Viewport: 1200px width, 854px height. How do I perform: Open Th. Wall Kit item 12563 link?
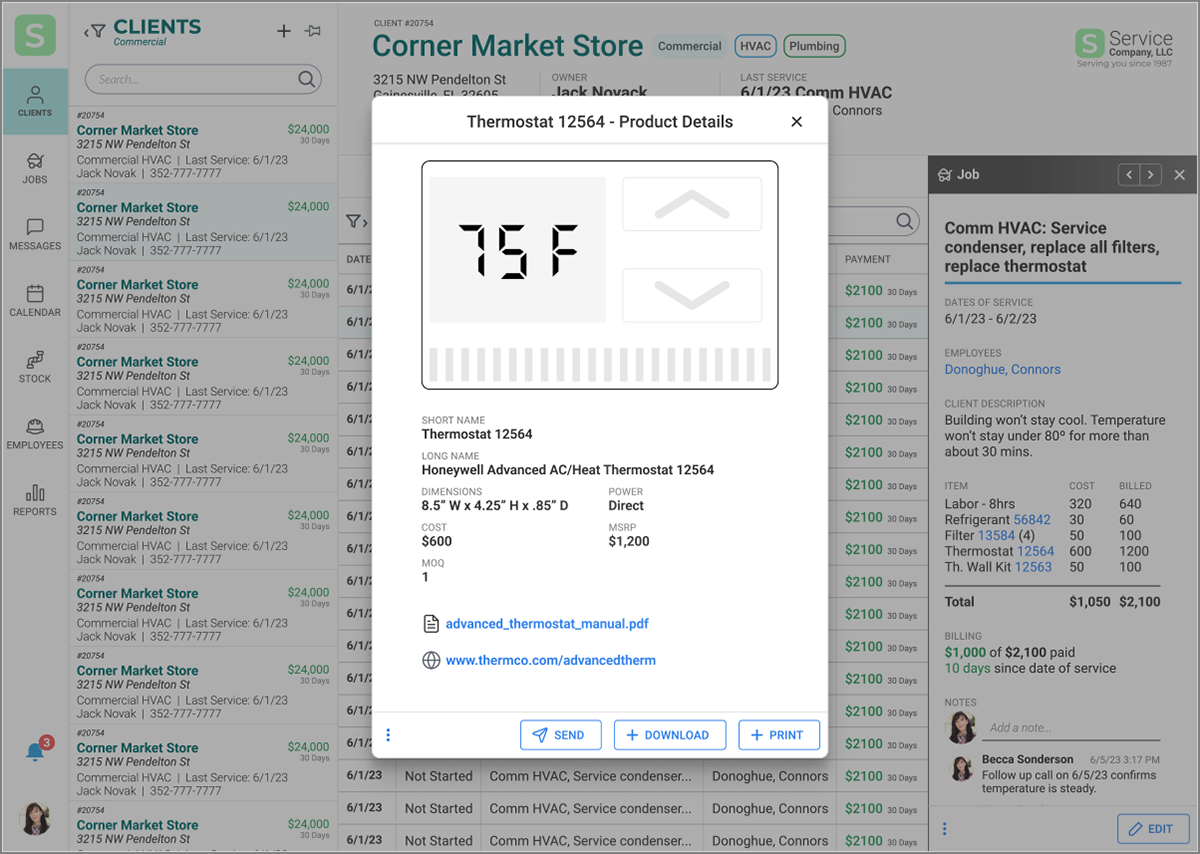pos(1033,567)
